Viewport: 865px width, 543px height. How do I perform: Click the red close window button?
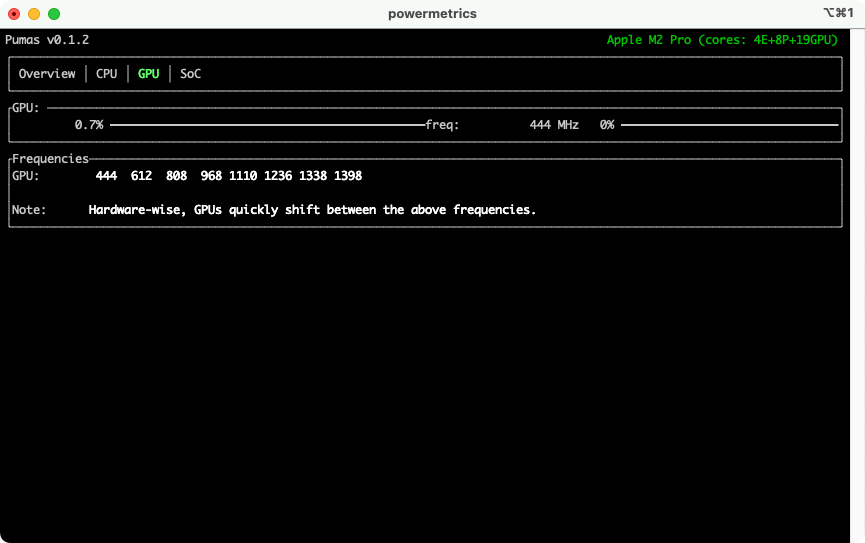[x=14, y=14]
